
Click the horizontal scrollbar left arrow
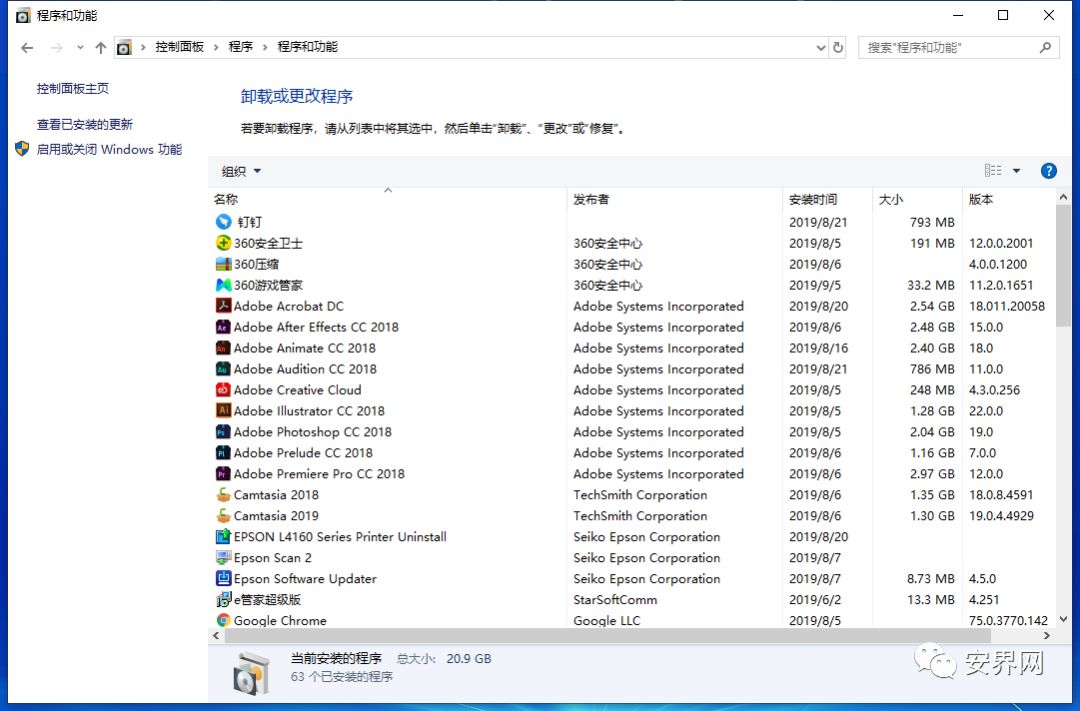[x=216, y=635]
